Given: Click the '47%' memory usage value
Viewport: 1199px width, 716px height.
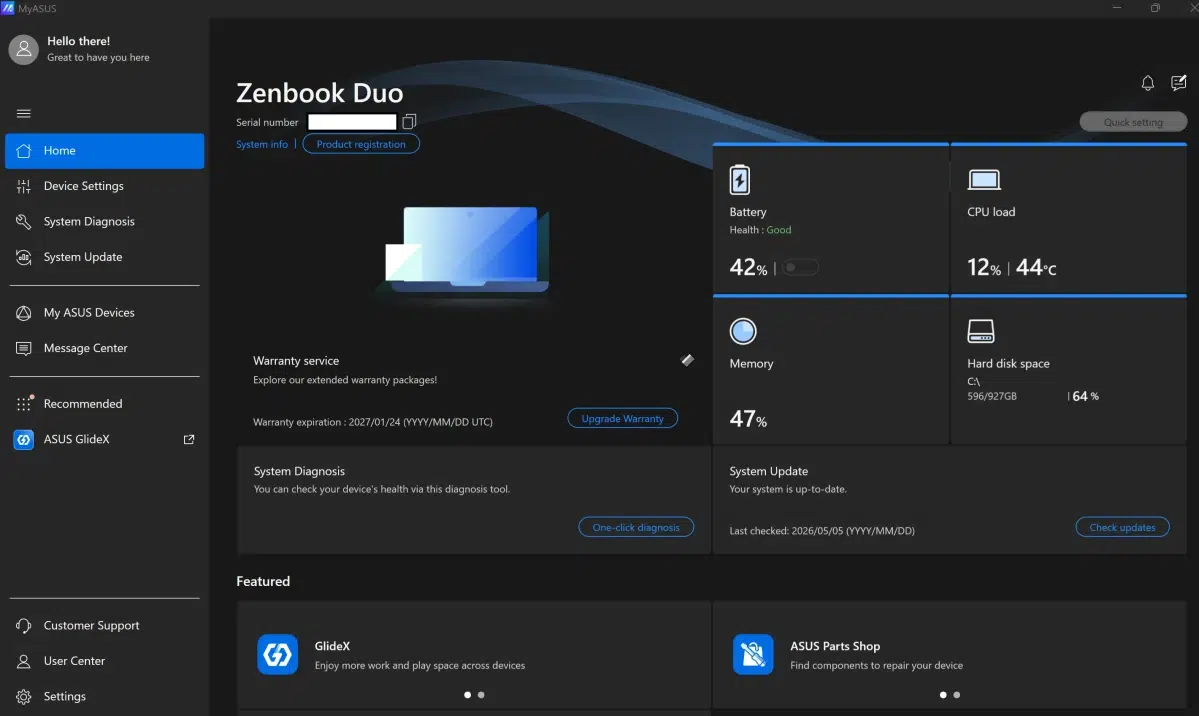Looking at the screenshot, I should pyautogui.click(x=748, y=419).
